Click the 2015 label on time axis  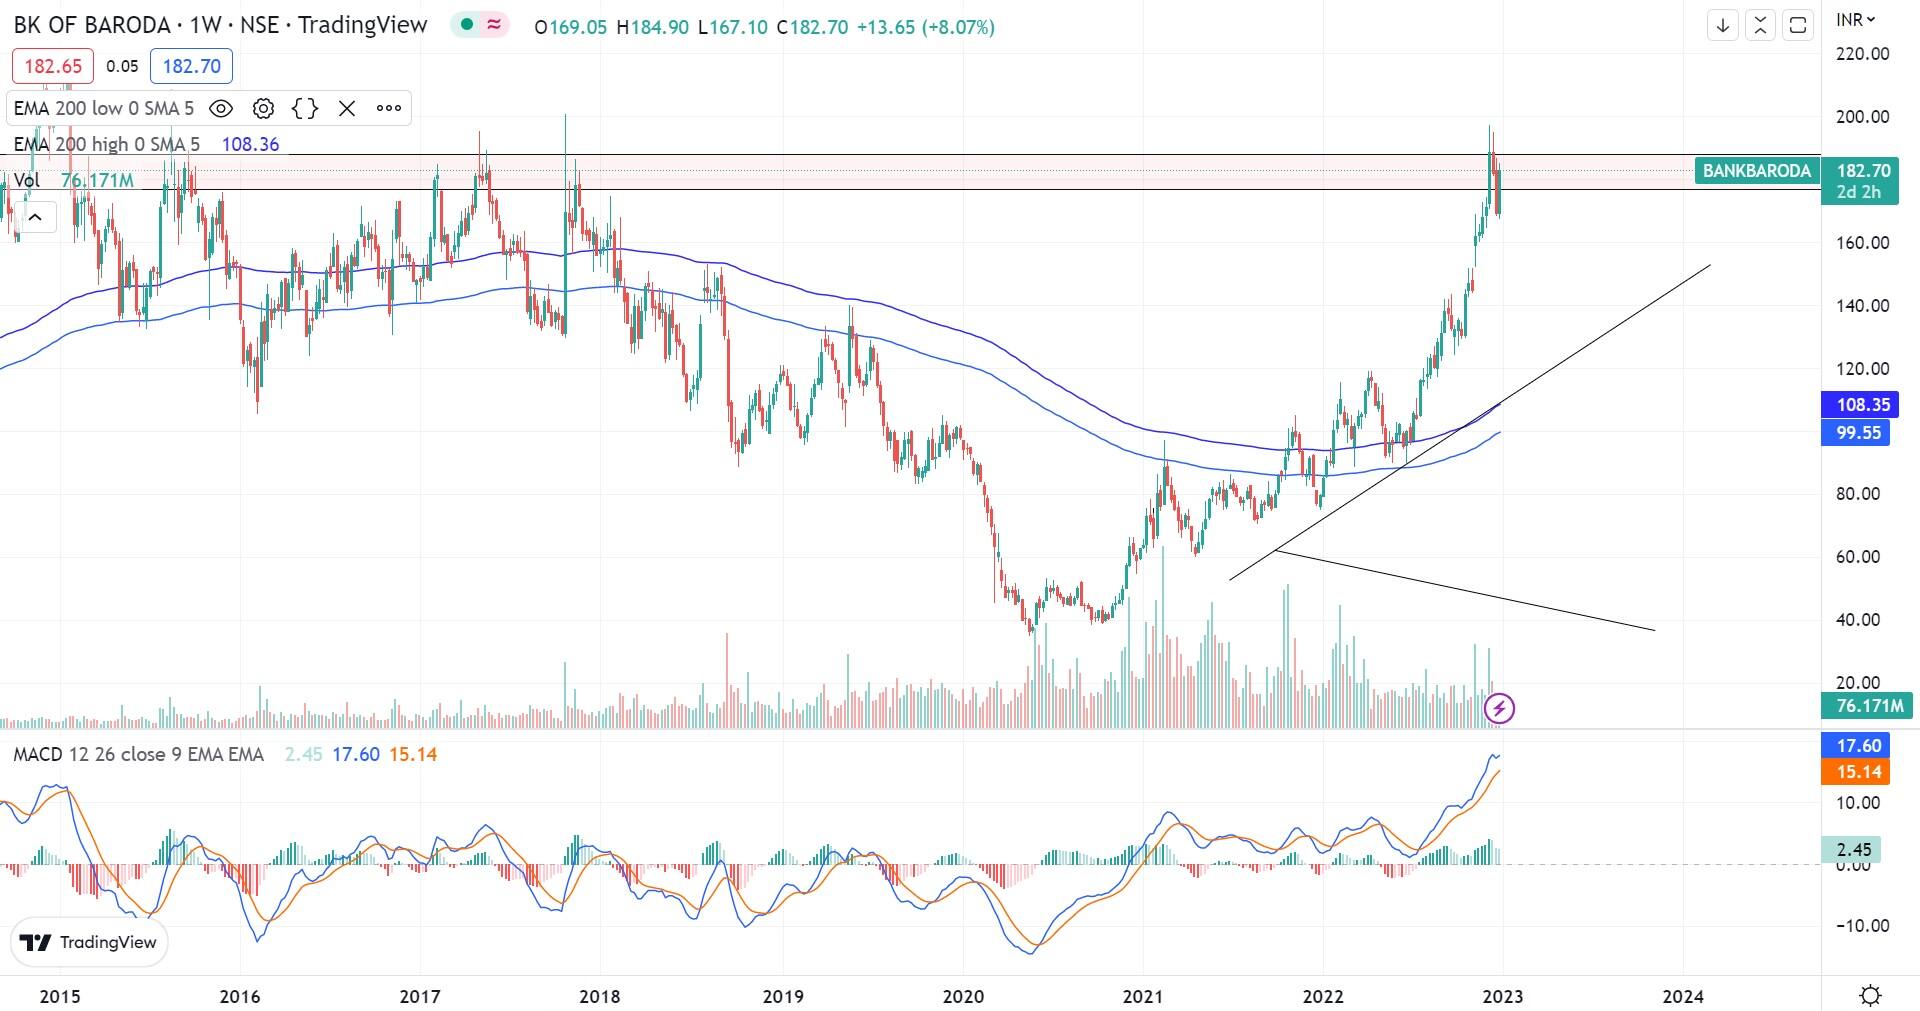pyautogui.click(x=59, y=996)
